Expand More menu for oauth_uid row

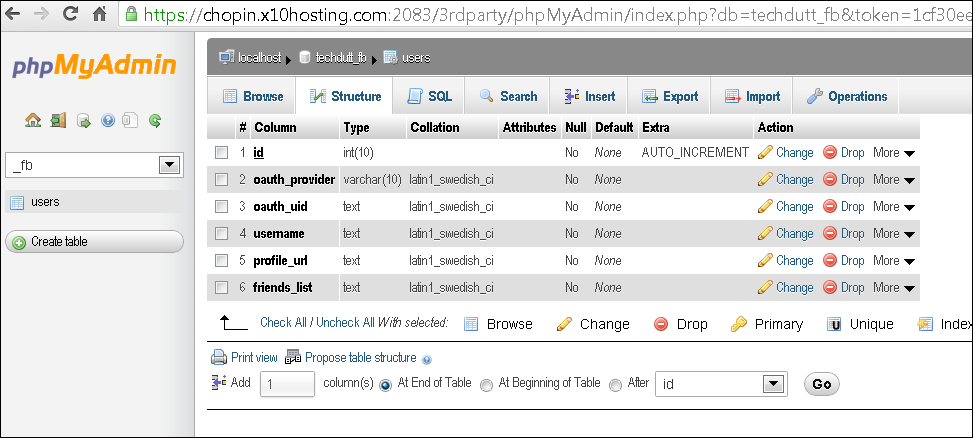pos(894,207)
